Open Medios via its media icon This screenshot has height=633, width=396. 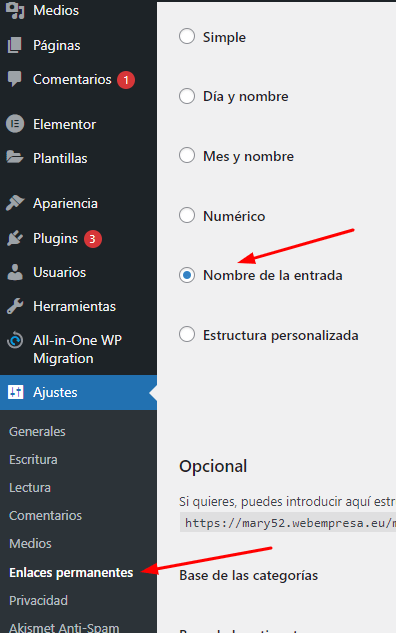(15, 10)
